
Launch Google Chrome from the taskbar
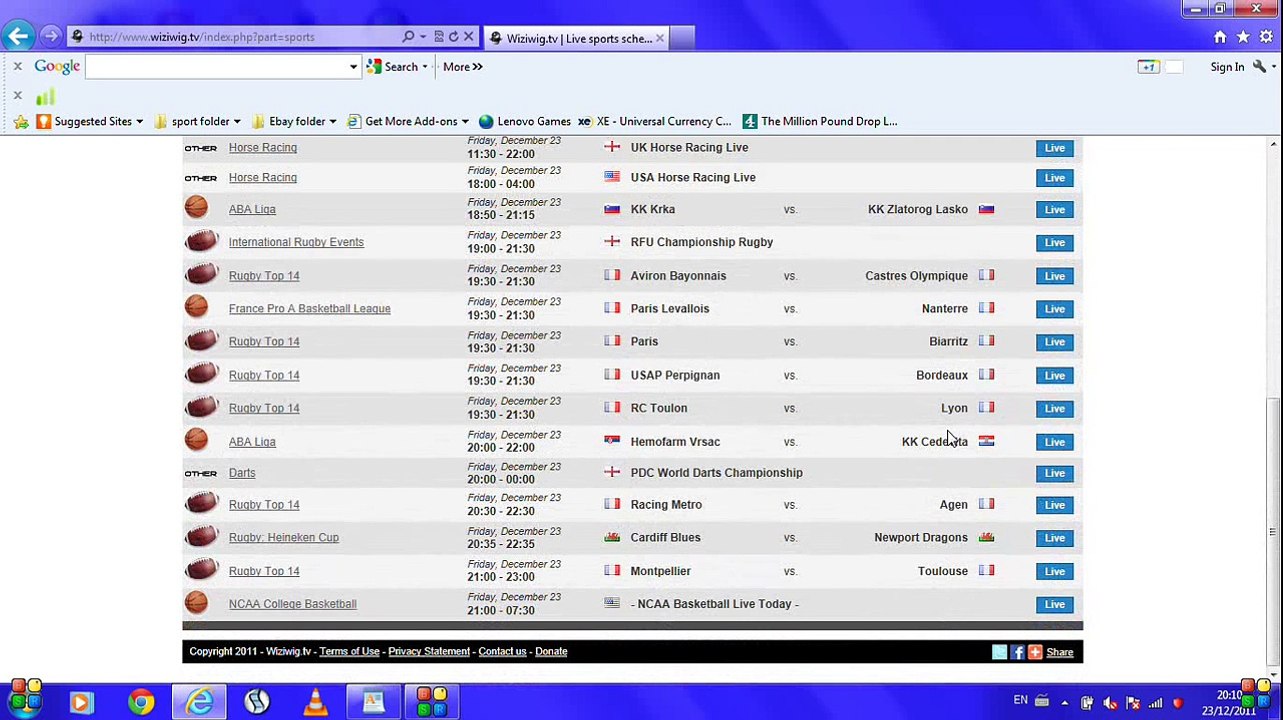click(141, 702)
